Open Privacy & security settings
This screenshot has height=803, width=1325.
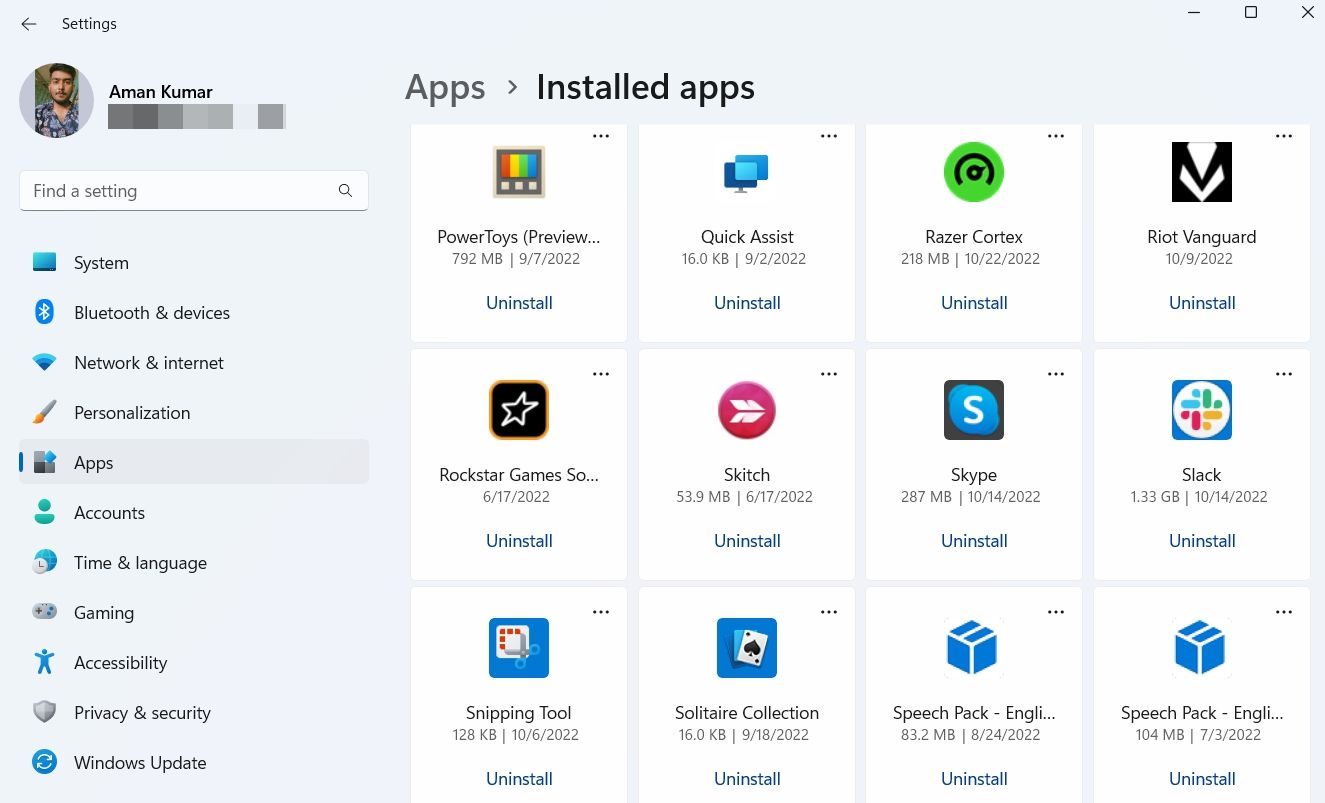[194, 713]
